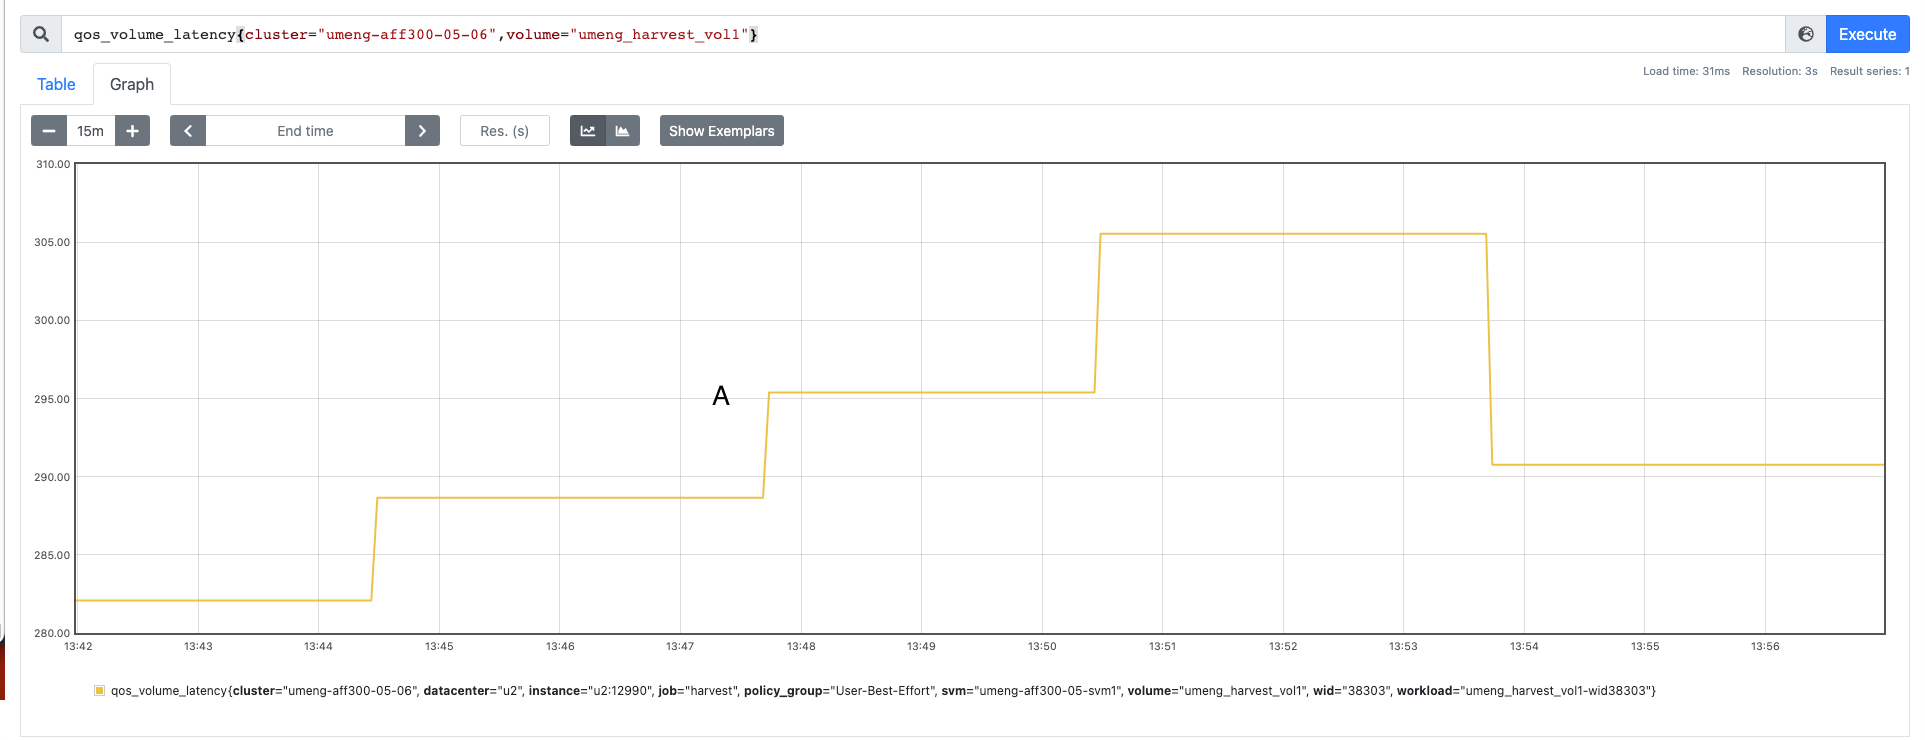
Task: Click the yellow legend color swatch
Action: point(99,690)
